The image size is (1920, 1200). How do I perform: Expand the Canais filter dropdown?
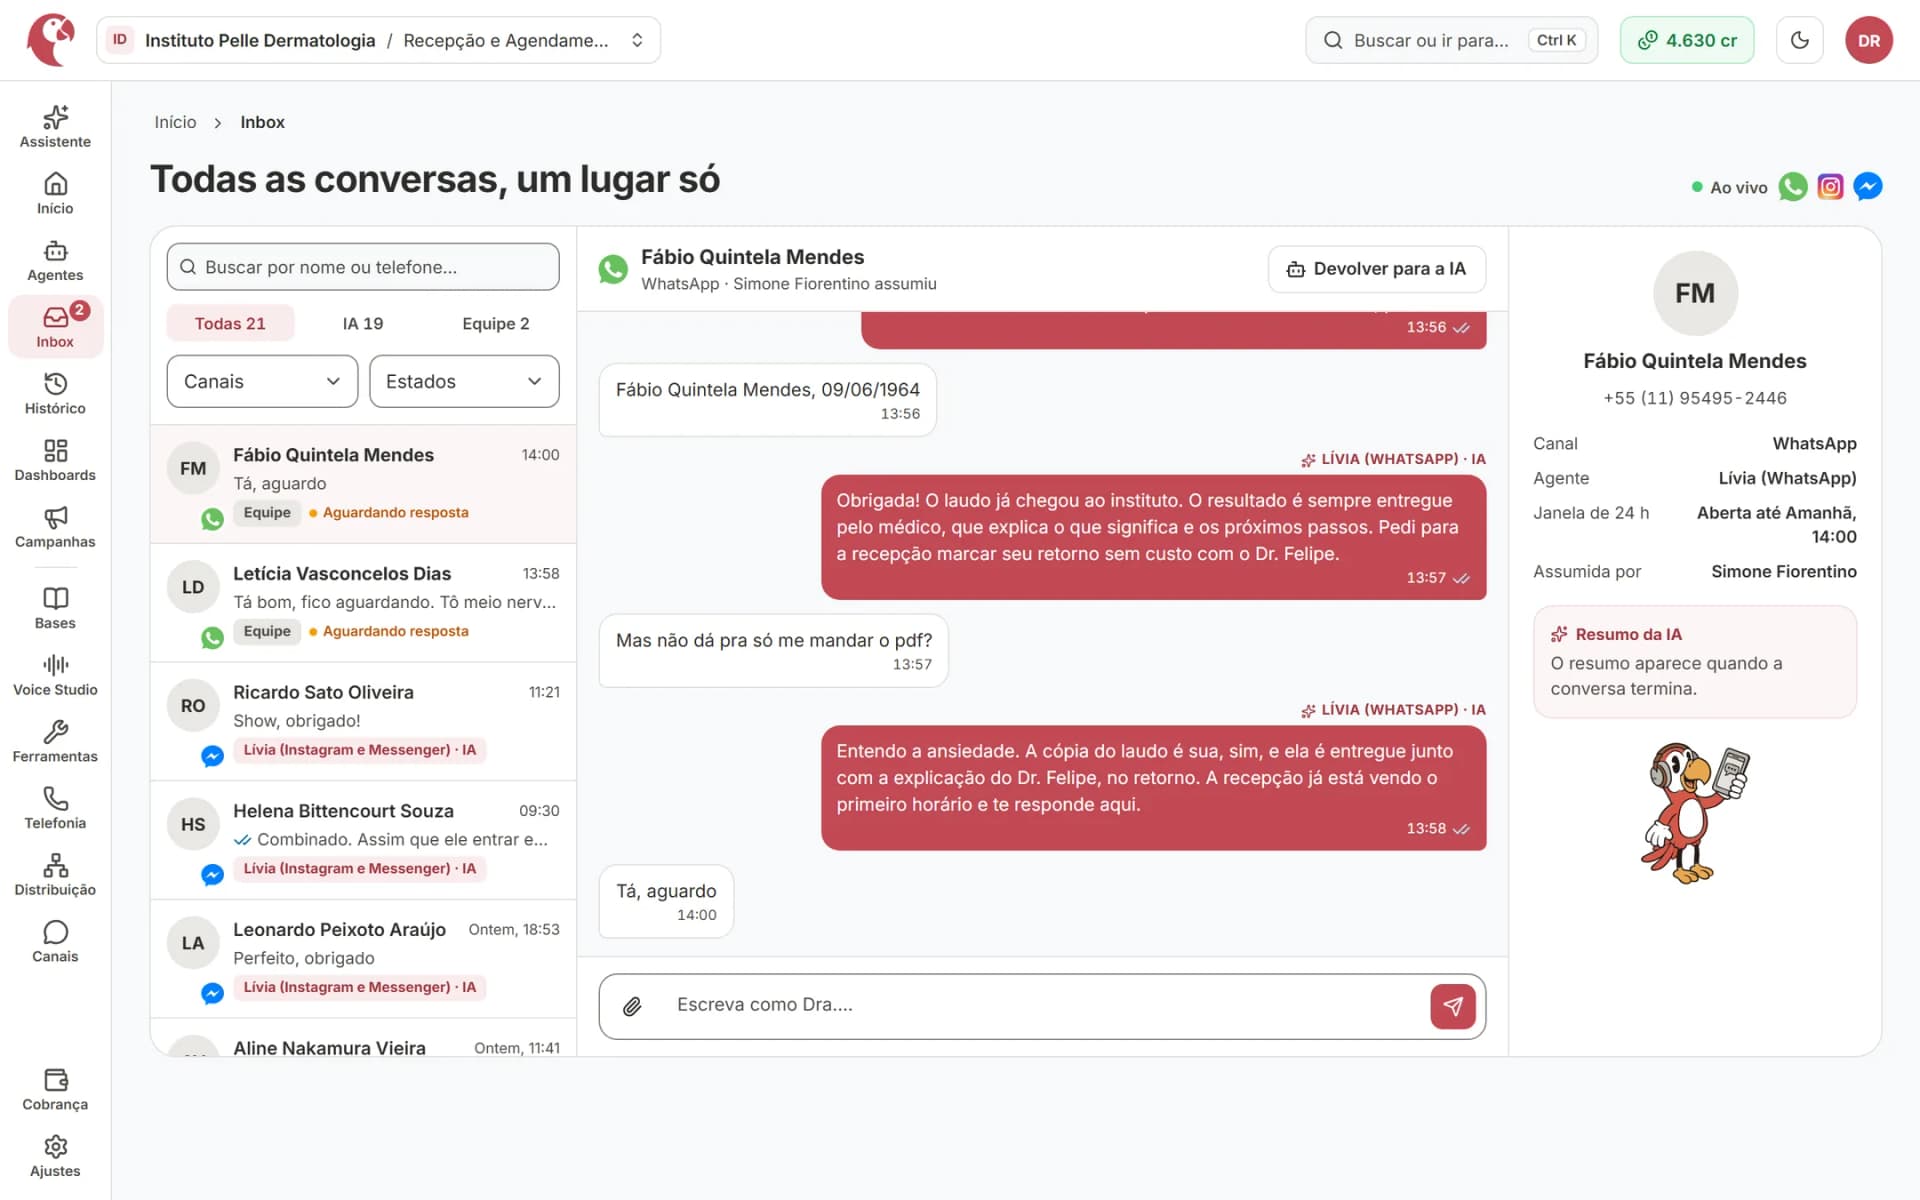(x=262, y=381)
